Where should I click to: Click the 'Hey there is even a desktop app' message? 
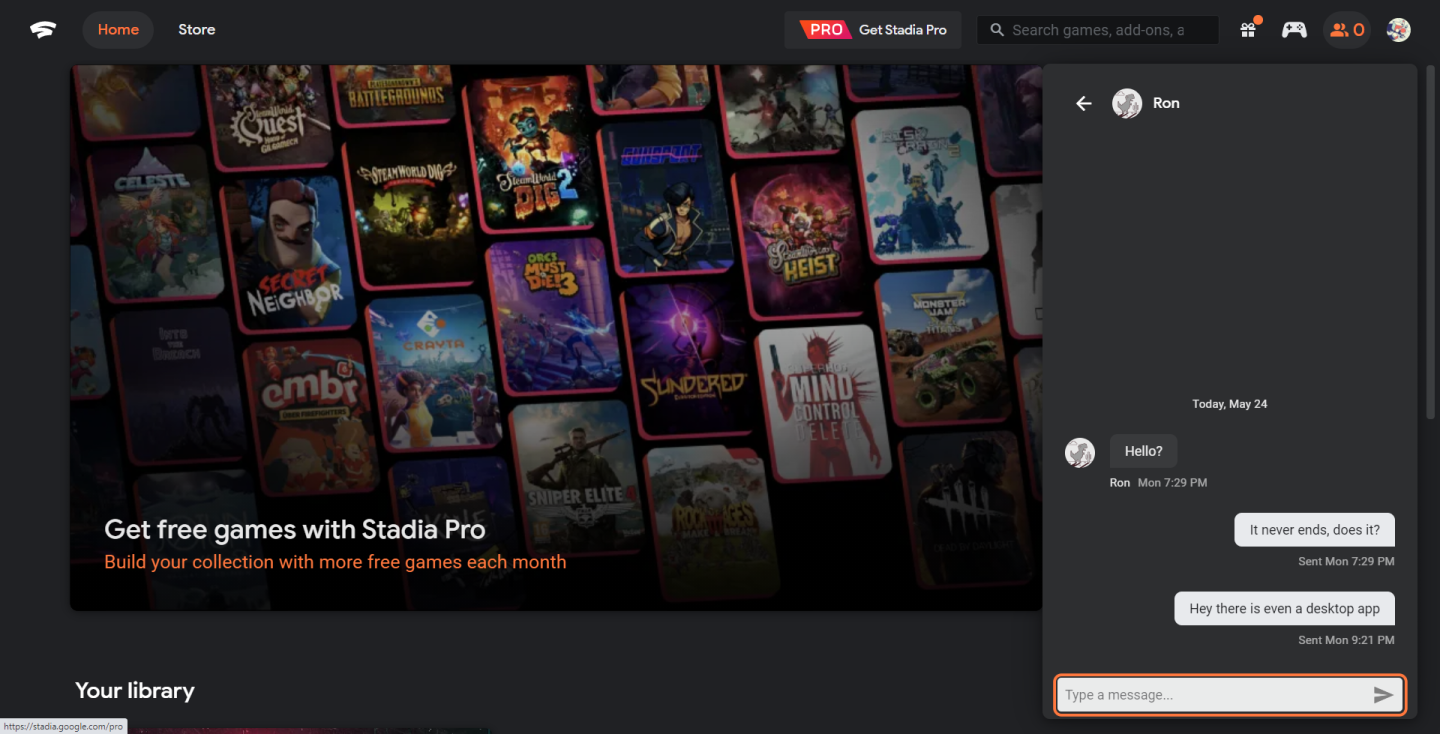pos(1284,608)
